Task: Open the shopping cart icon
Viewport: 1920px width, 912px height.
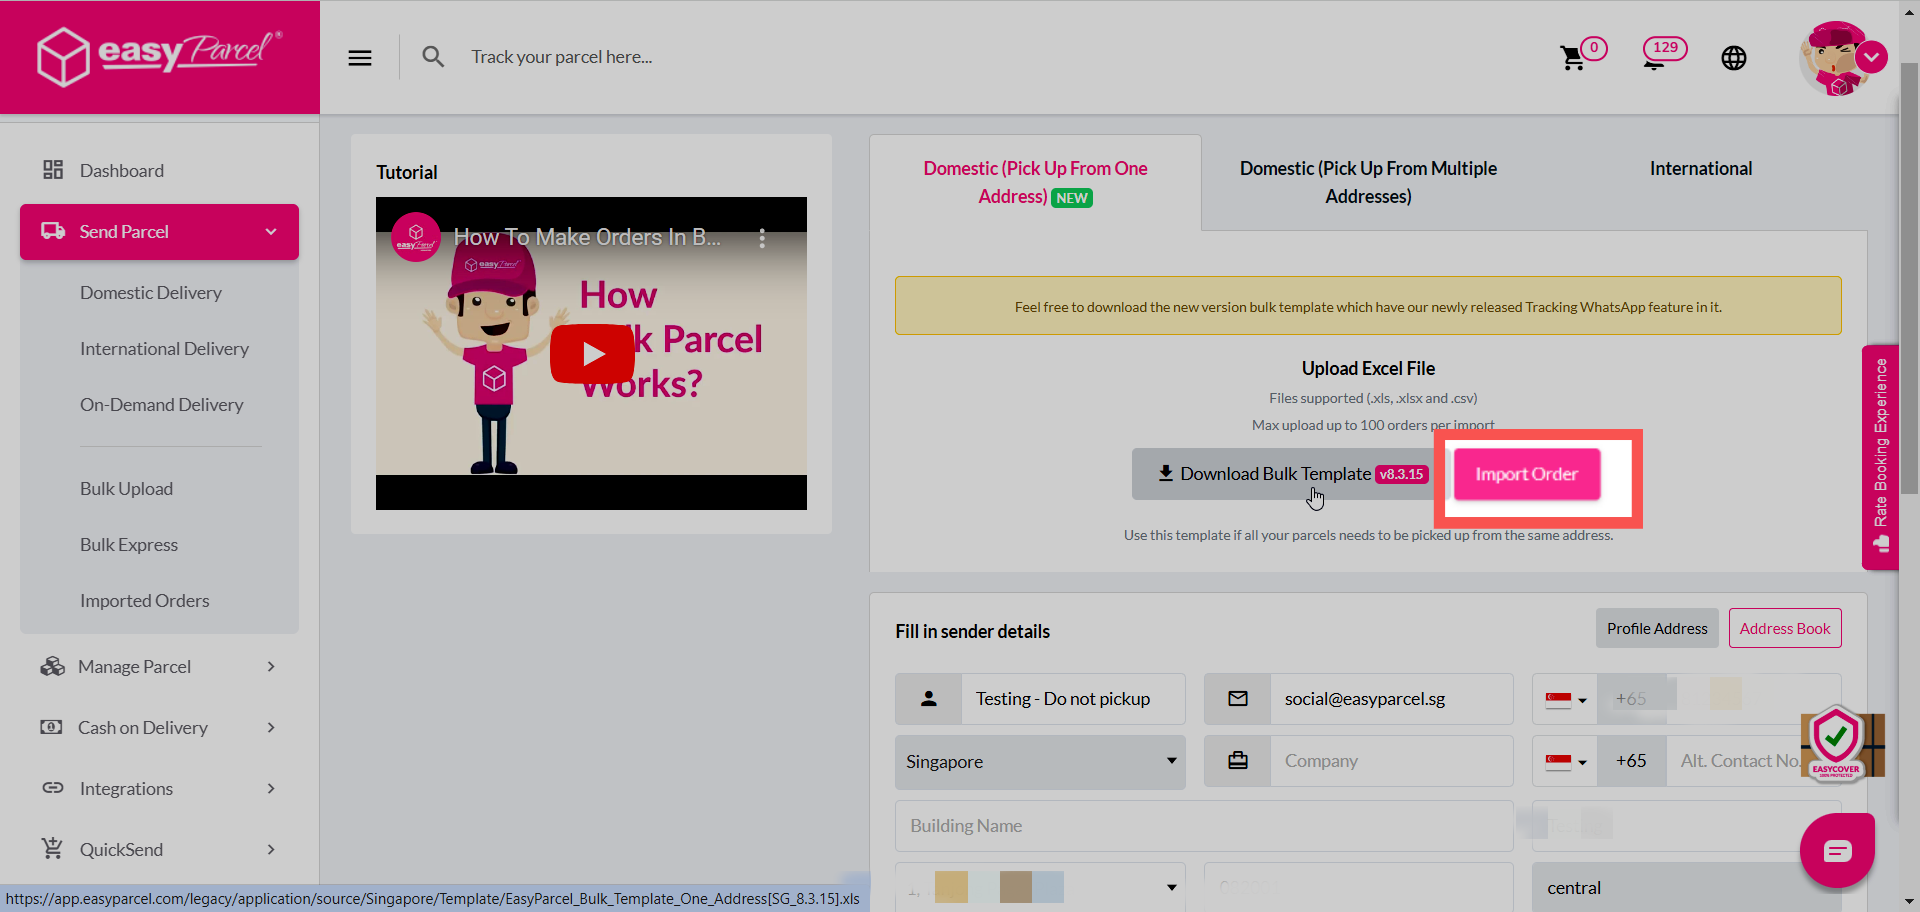Action: [x=1573, y=58]
